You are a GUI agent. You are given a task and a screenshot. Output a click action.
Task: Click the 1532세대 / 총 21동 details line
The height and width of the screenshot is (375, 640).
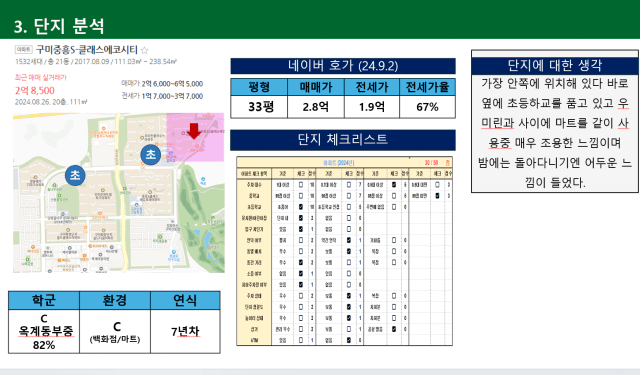point(96,62)
